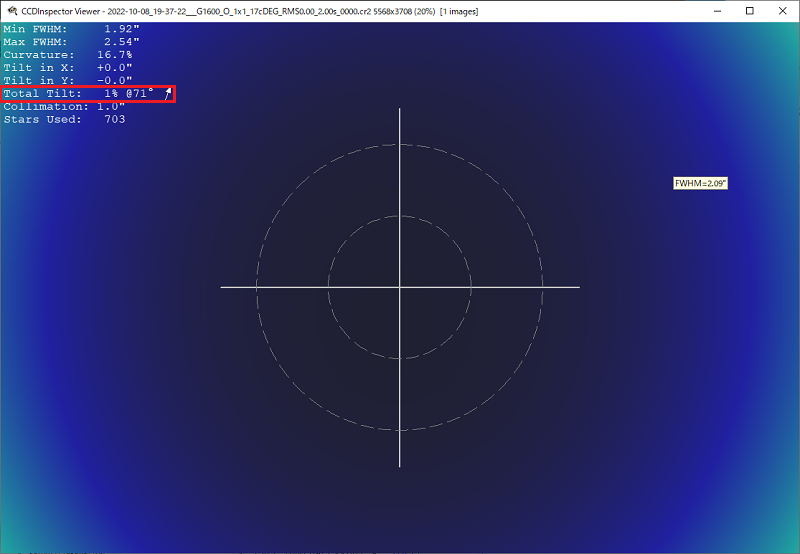Click the Min FWHM 1.92" readout
The width and height of the screenshot is (800, 554).
(x=71, y=29)
